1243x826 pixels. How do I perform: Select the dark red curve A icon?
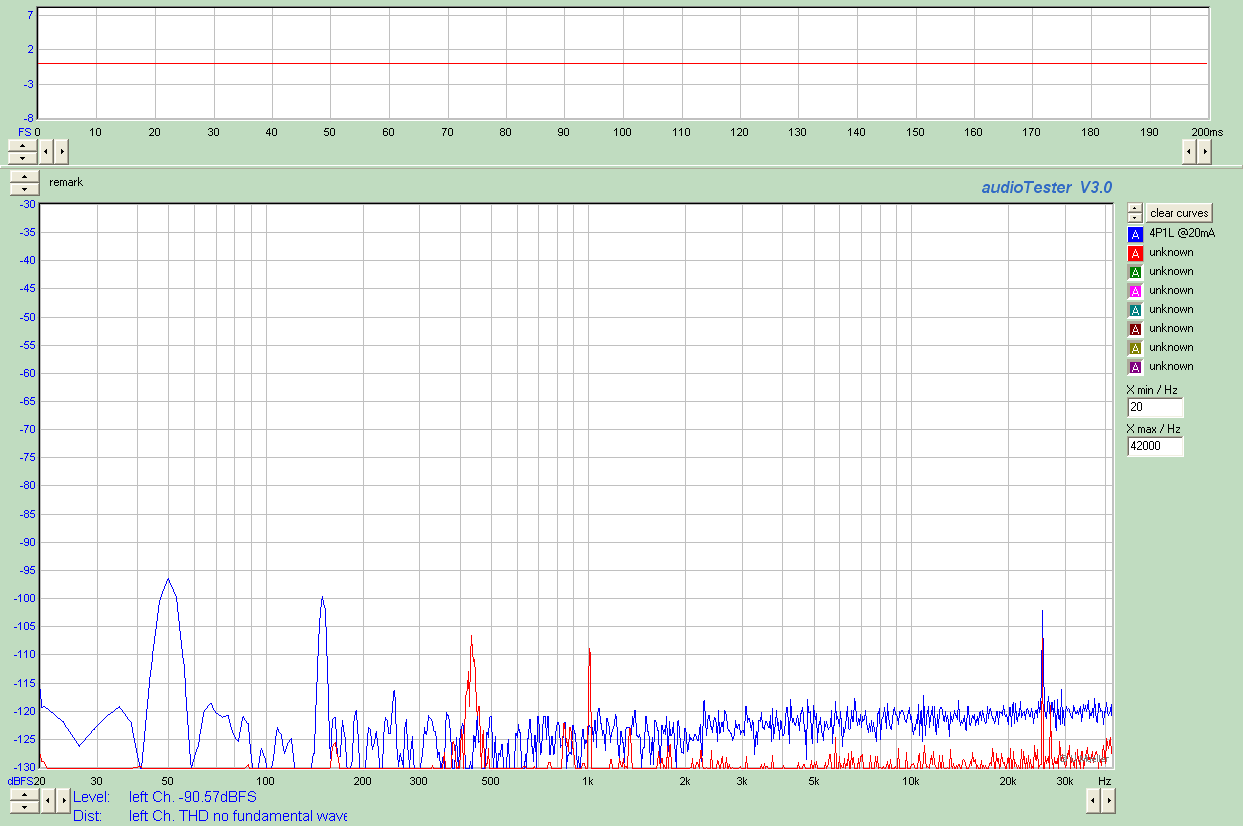pos(1135,329)
